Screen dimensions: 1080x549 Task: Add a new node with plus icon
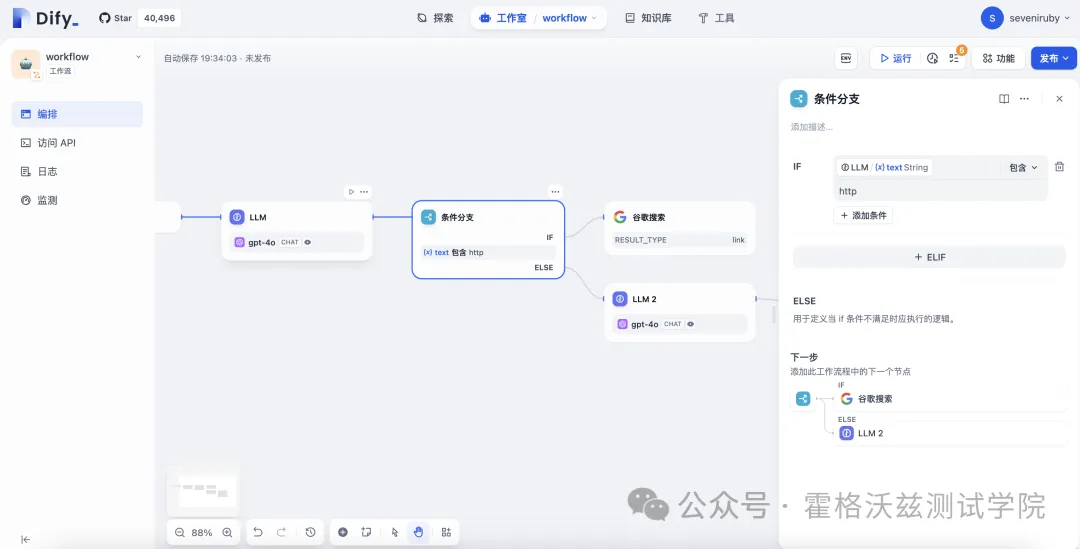click(x=343, y=532)
